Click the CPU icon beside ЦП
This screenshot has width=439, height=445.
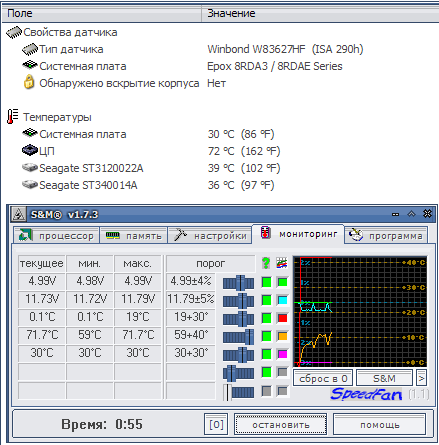coord(30,150)
